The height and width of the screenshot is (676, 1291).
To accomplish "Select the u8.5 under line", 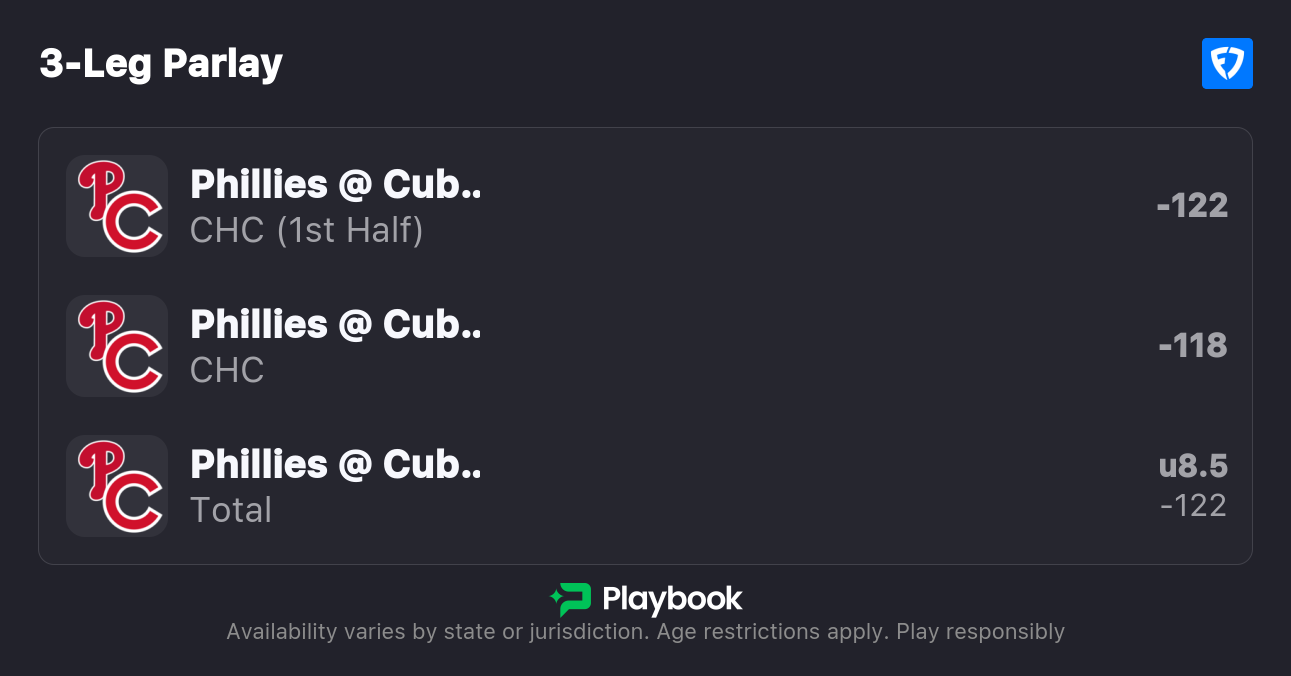I will click(x=1193, y=466).
